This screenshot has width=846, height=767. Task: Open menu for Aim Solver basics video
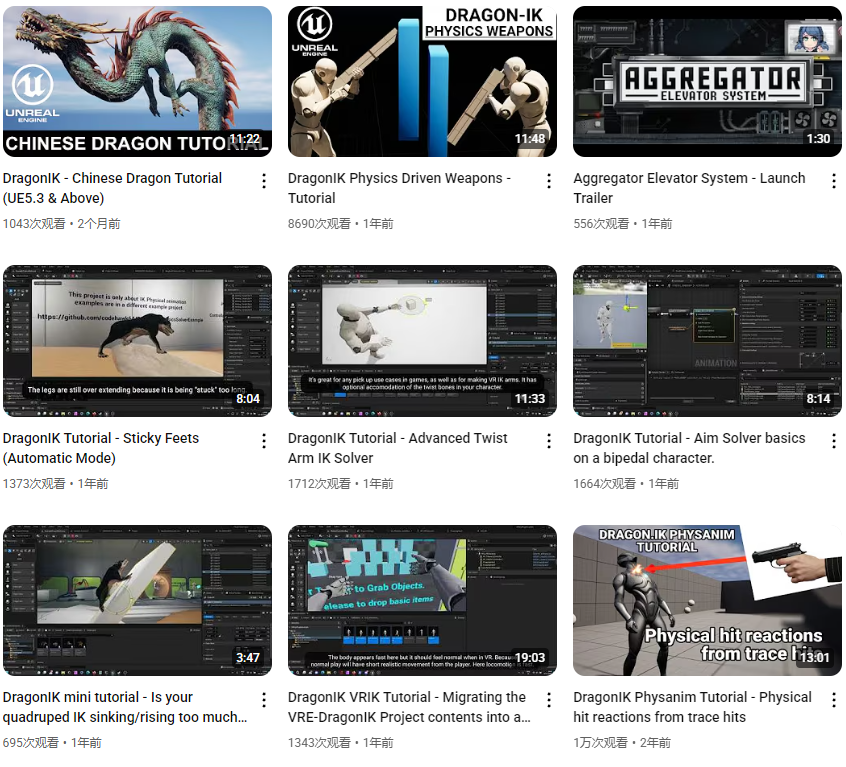point(834,441)
